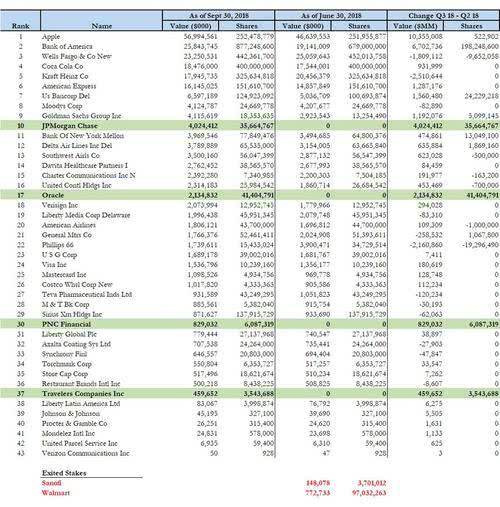Select the Apple name cell
This screenshot has width=500, height=507.
[x=51, y=36]
